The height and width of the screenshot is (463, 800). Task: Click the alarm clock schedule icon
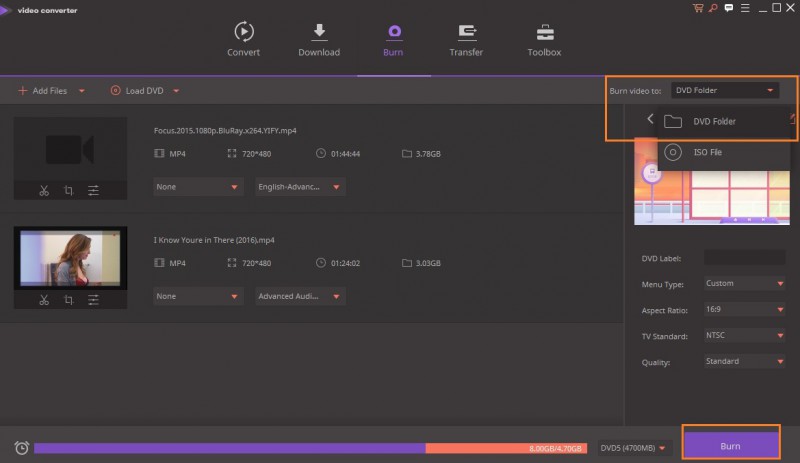[21, 448]
